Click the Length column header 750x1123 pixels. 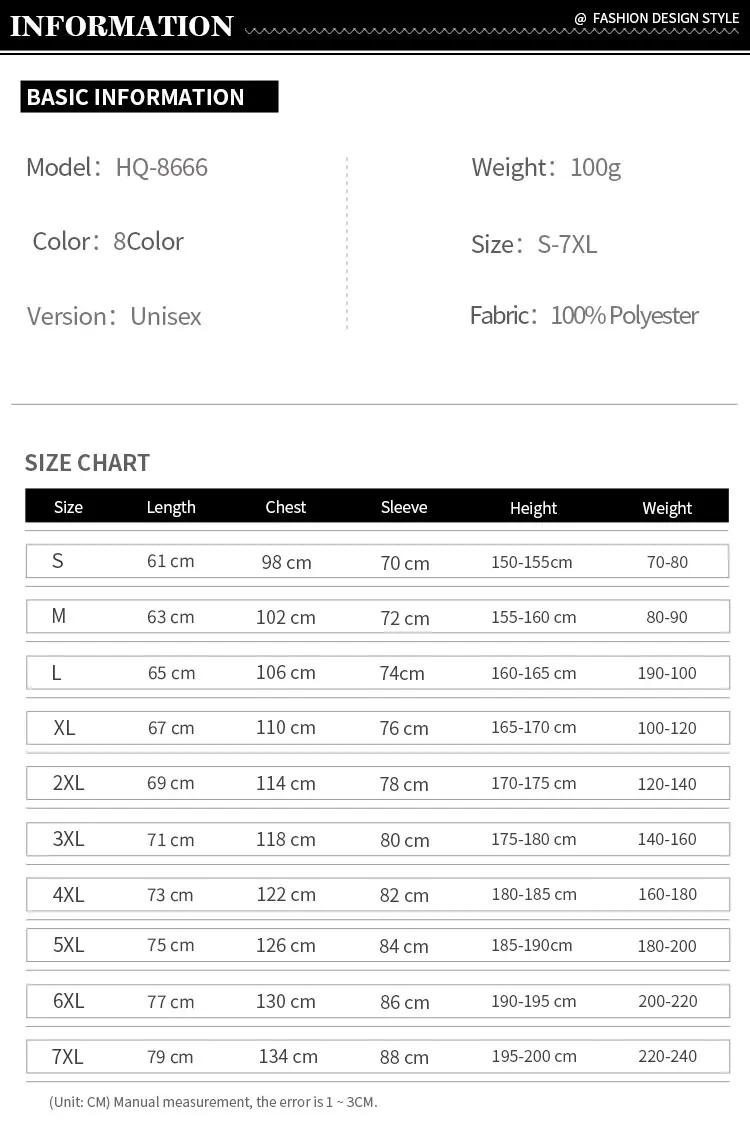point(171,507)
